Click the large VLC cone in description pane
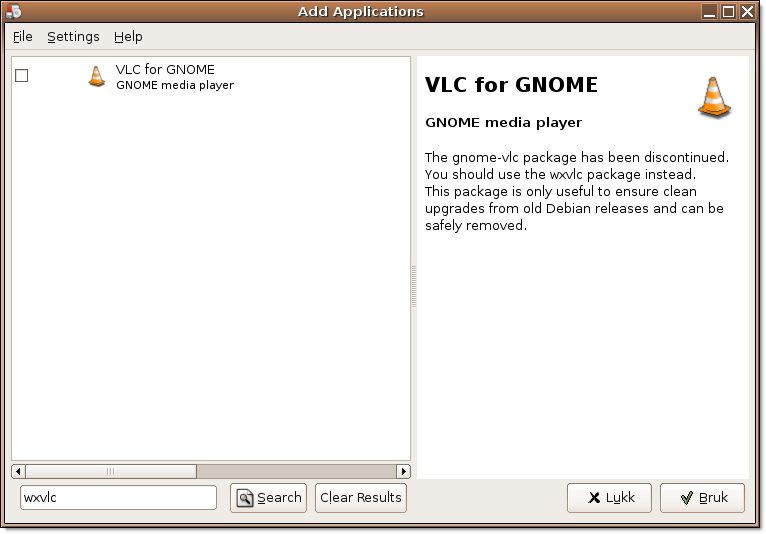766x534 pixels. click(714, 97)
